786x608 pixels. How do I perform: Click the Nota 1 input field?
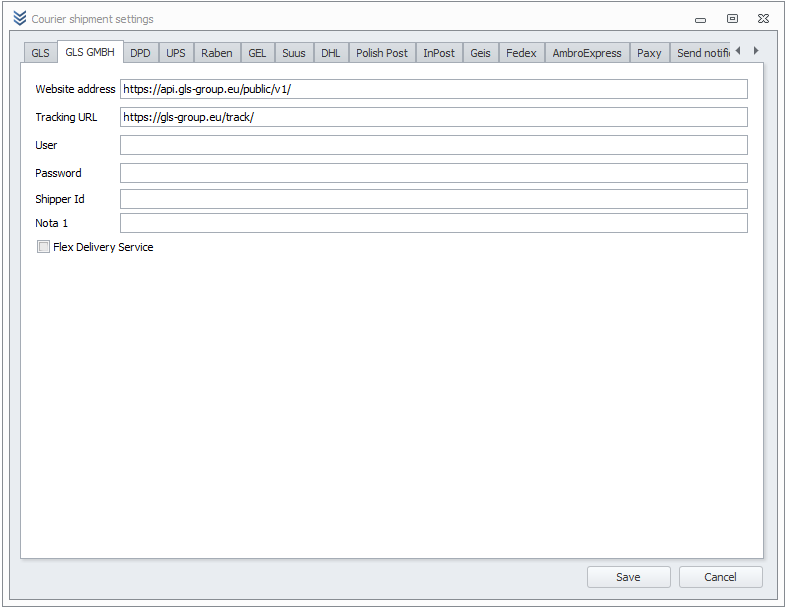click(434, 223)
